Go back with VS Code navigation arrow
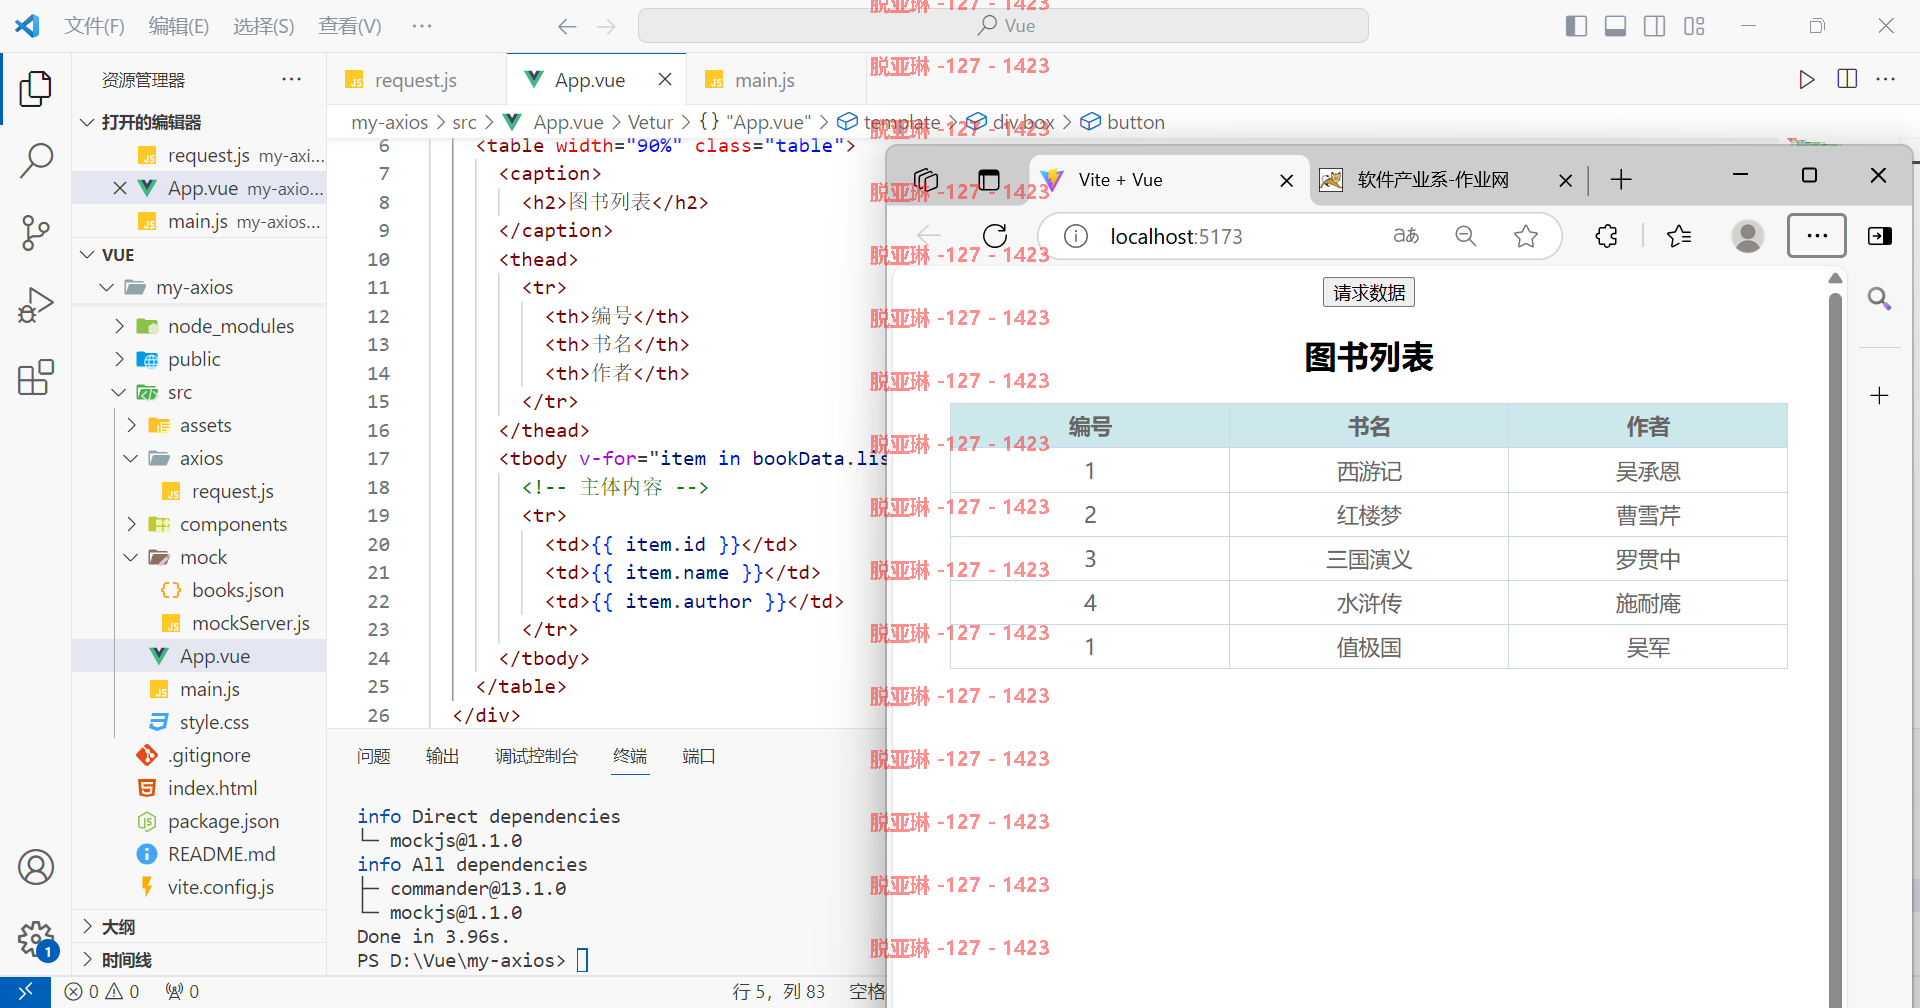1920x1008 pixels. point(567,27)
